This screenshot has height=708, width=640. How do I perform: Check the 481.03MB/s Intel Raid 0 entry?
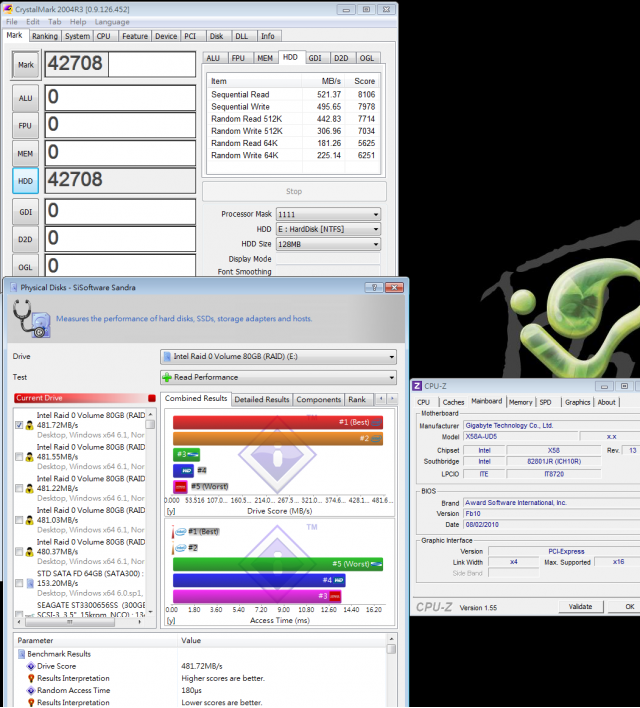click(19, 520)
